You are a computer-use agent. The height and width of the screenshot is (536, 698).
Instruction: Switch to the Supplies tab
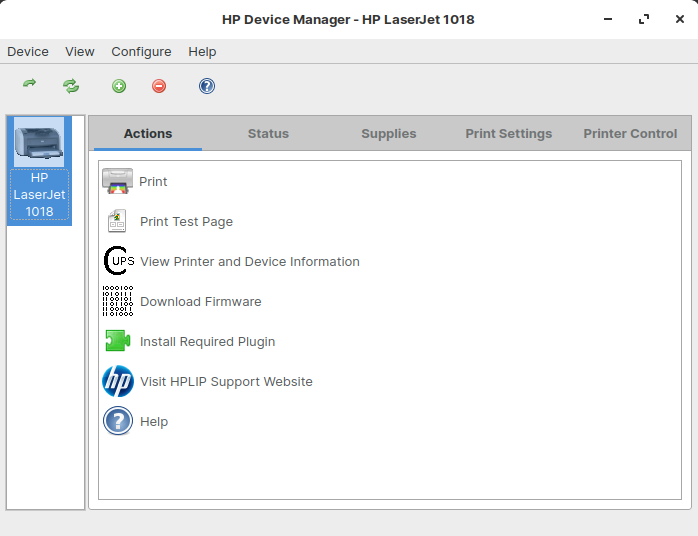388,133
